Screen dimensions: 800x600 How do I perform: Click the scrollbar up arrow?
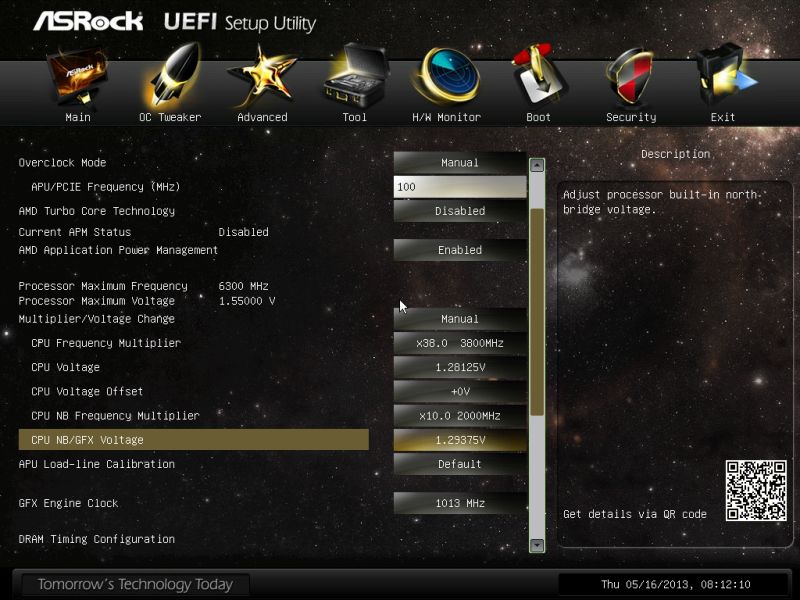537,165
